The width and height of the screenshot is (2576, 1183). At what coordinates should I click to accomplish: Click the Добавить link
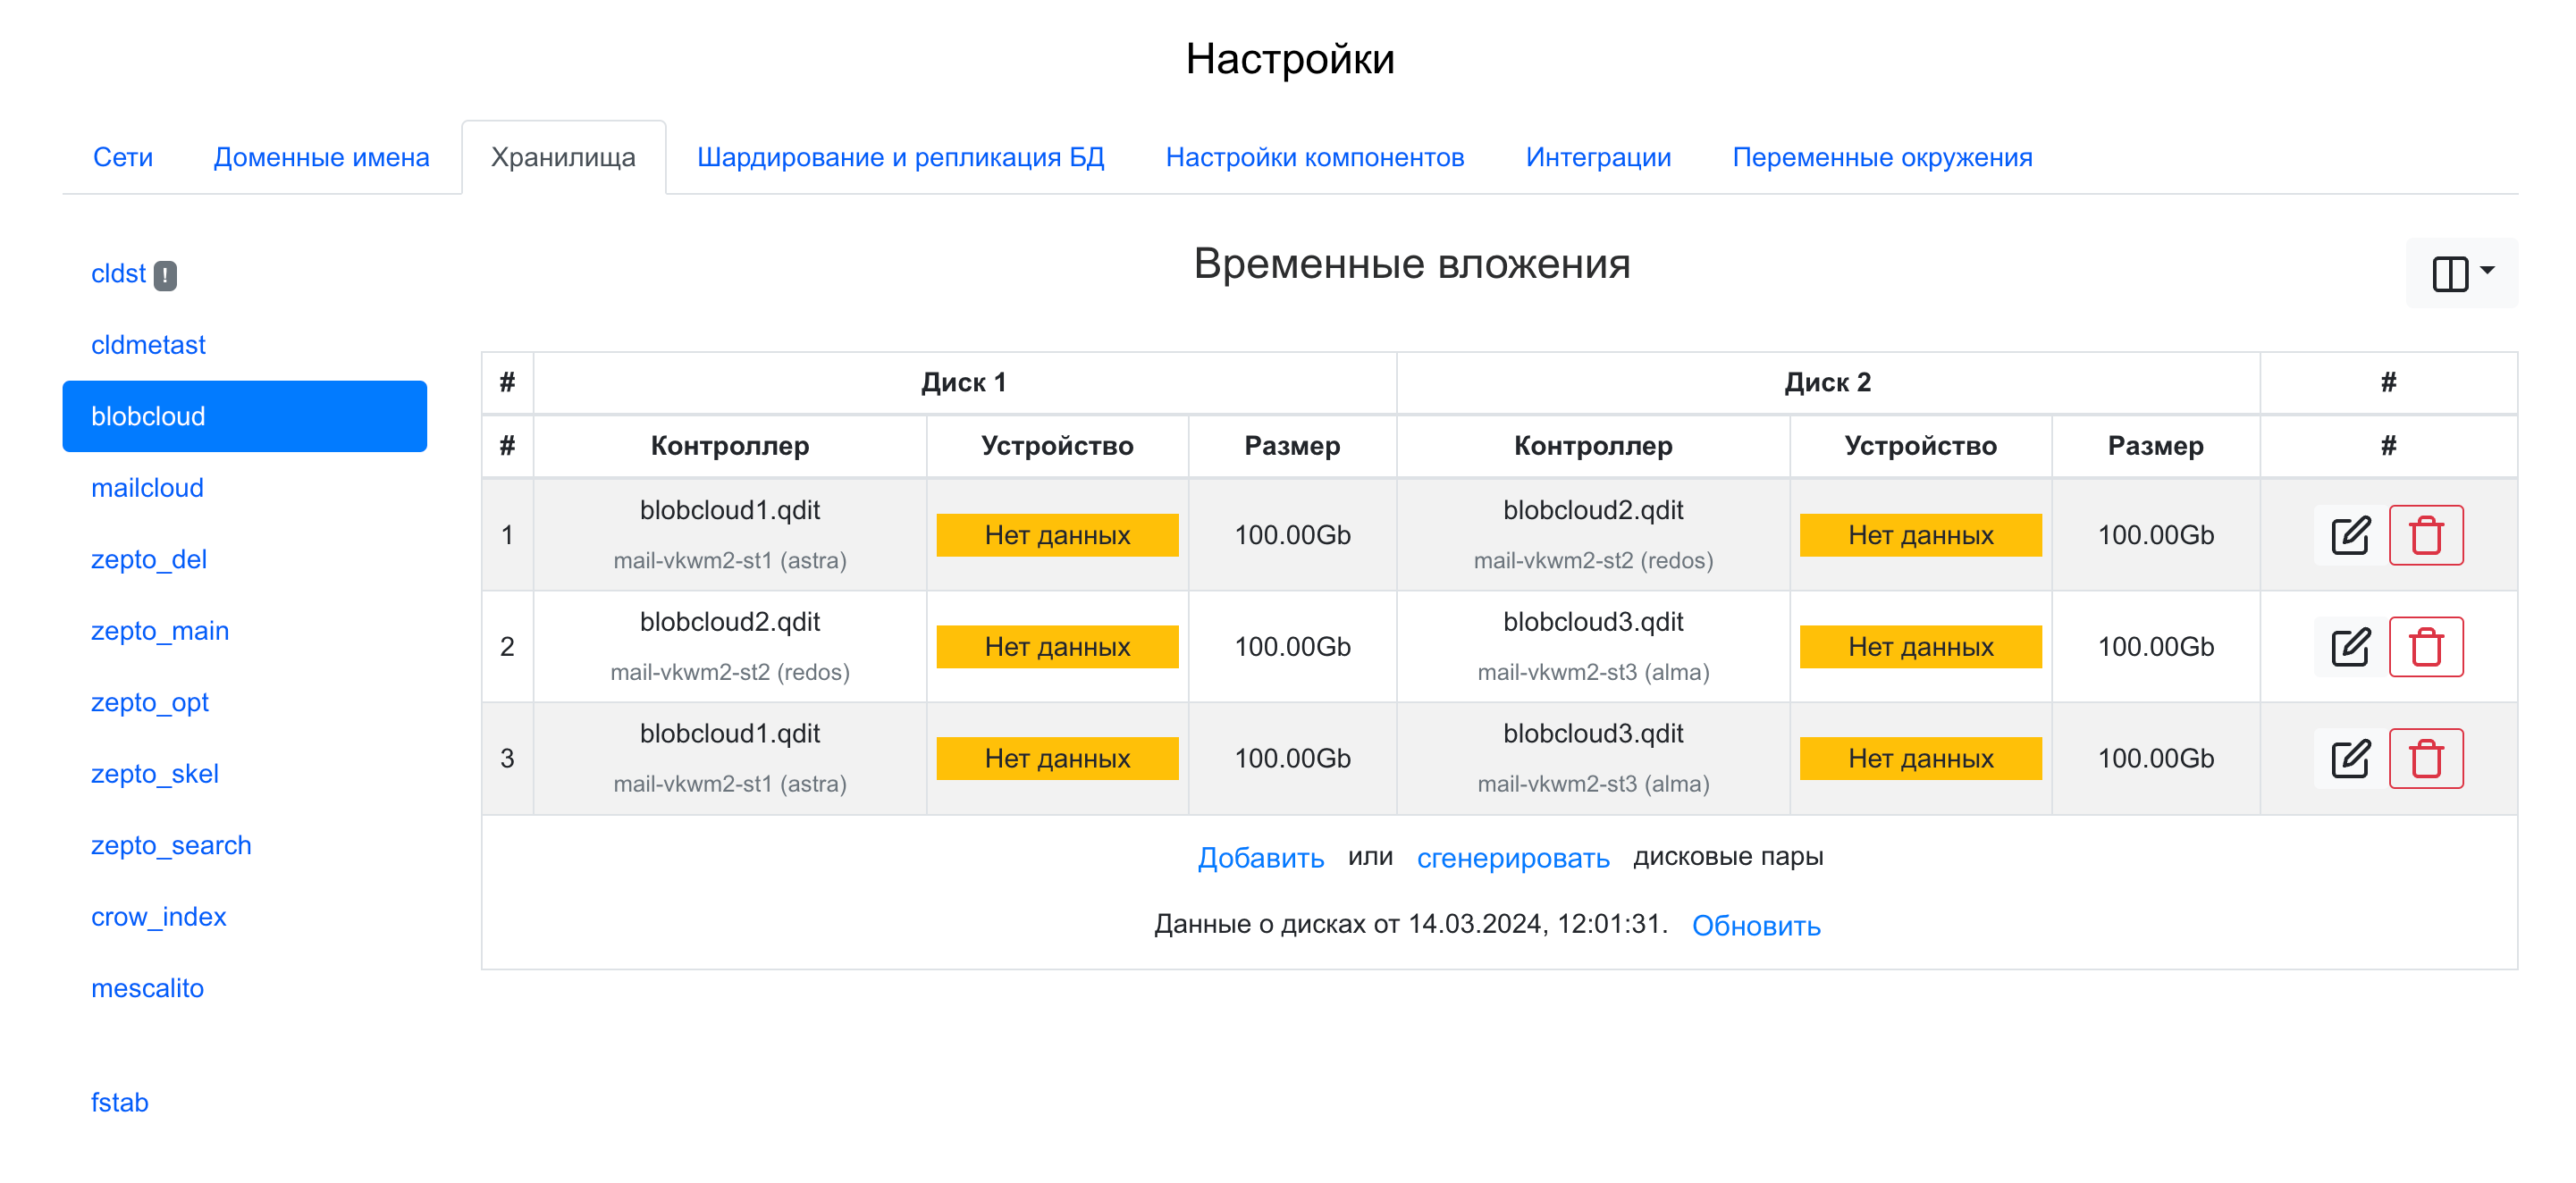pos(1260,858)
